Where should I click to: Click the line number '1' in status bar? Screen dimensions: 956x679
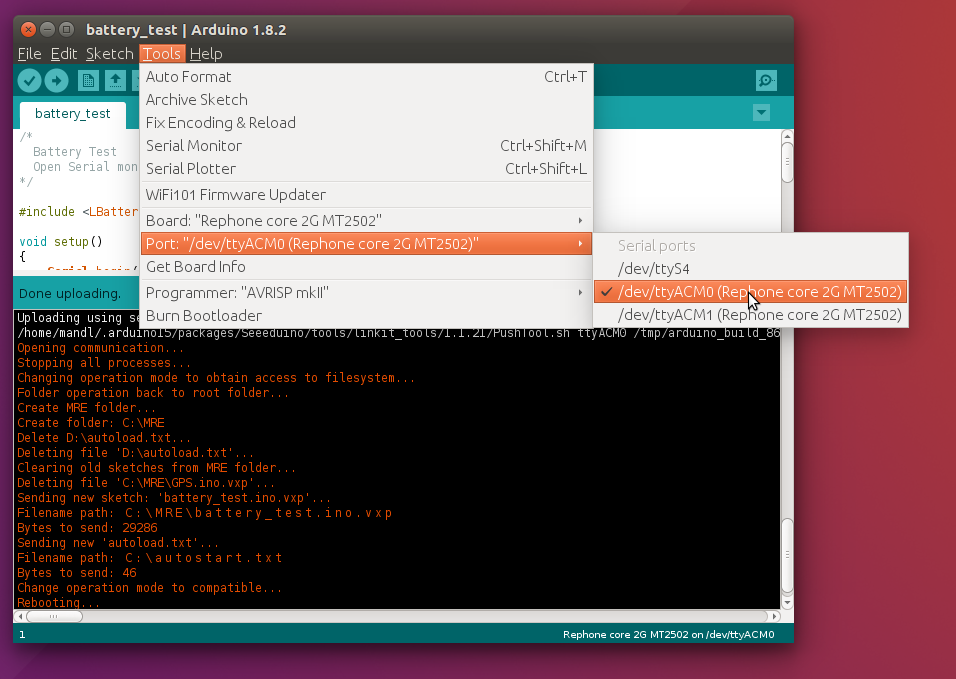click(x=22, y=635)
